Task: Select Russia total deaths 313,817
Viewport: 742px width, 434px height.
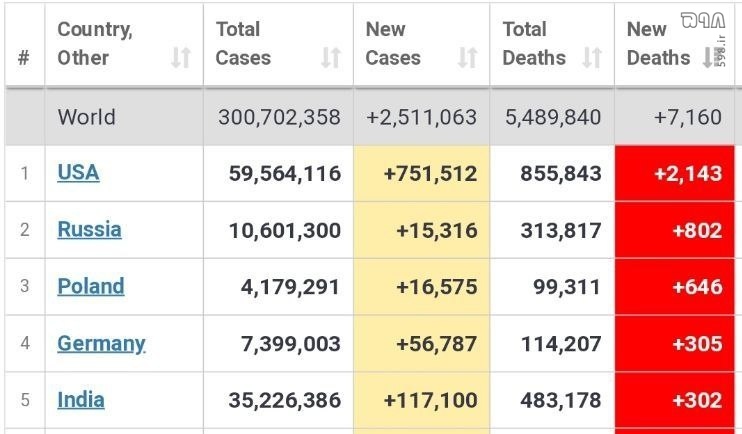Action: [x=561, y=230]
